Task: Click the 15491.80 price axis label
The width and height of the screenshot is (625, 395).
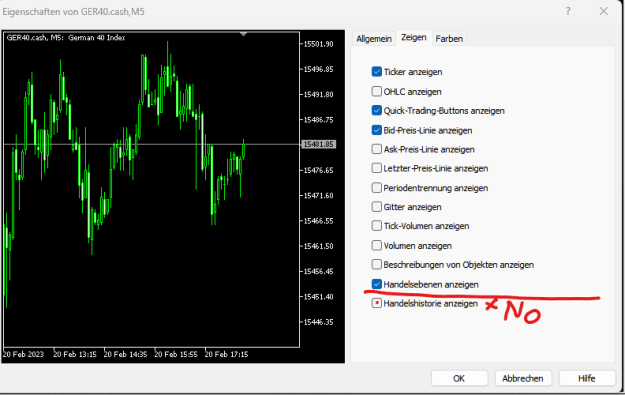Action: point(318,94)
